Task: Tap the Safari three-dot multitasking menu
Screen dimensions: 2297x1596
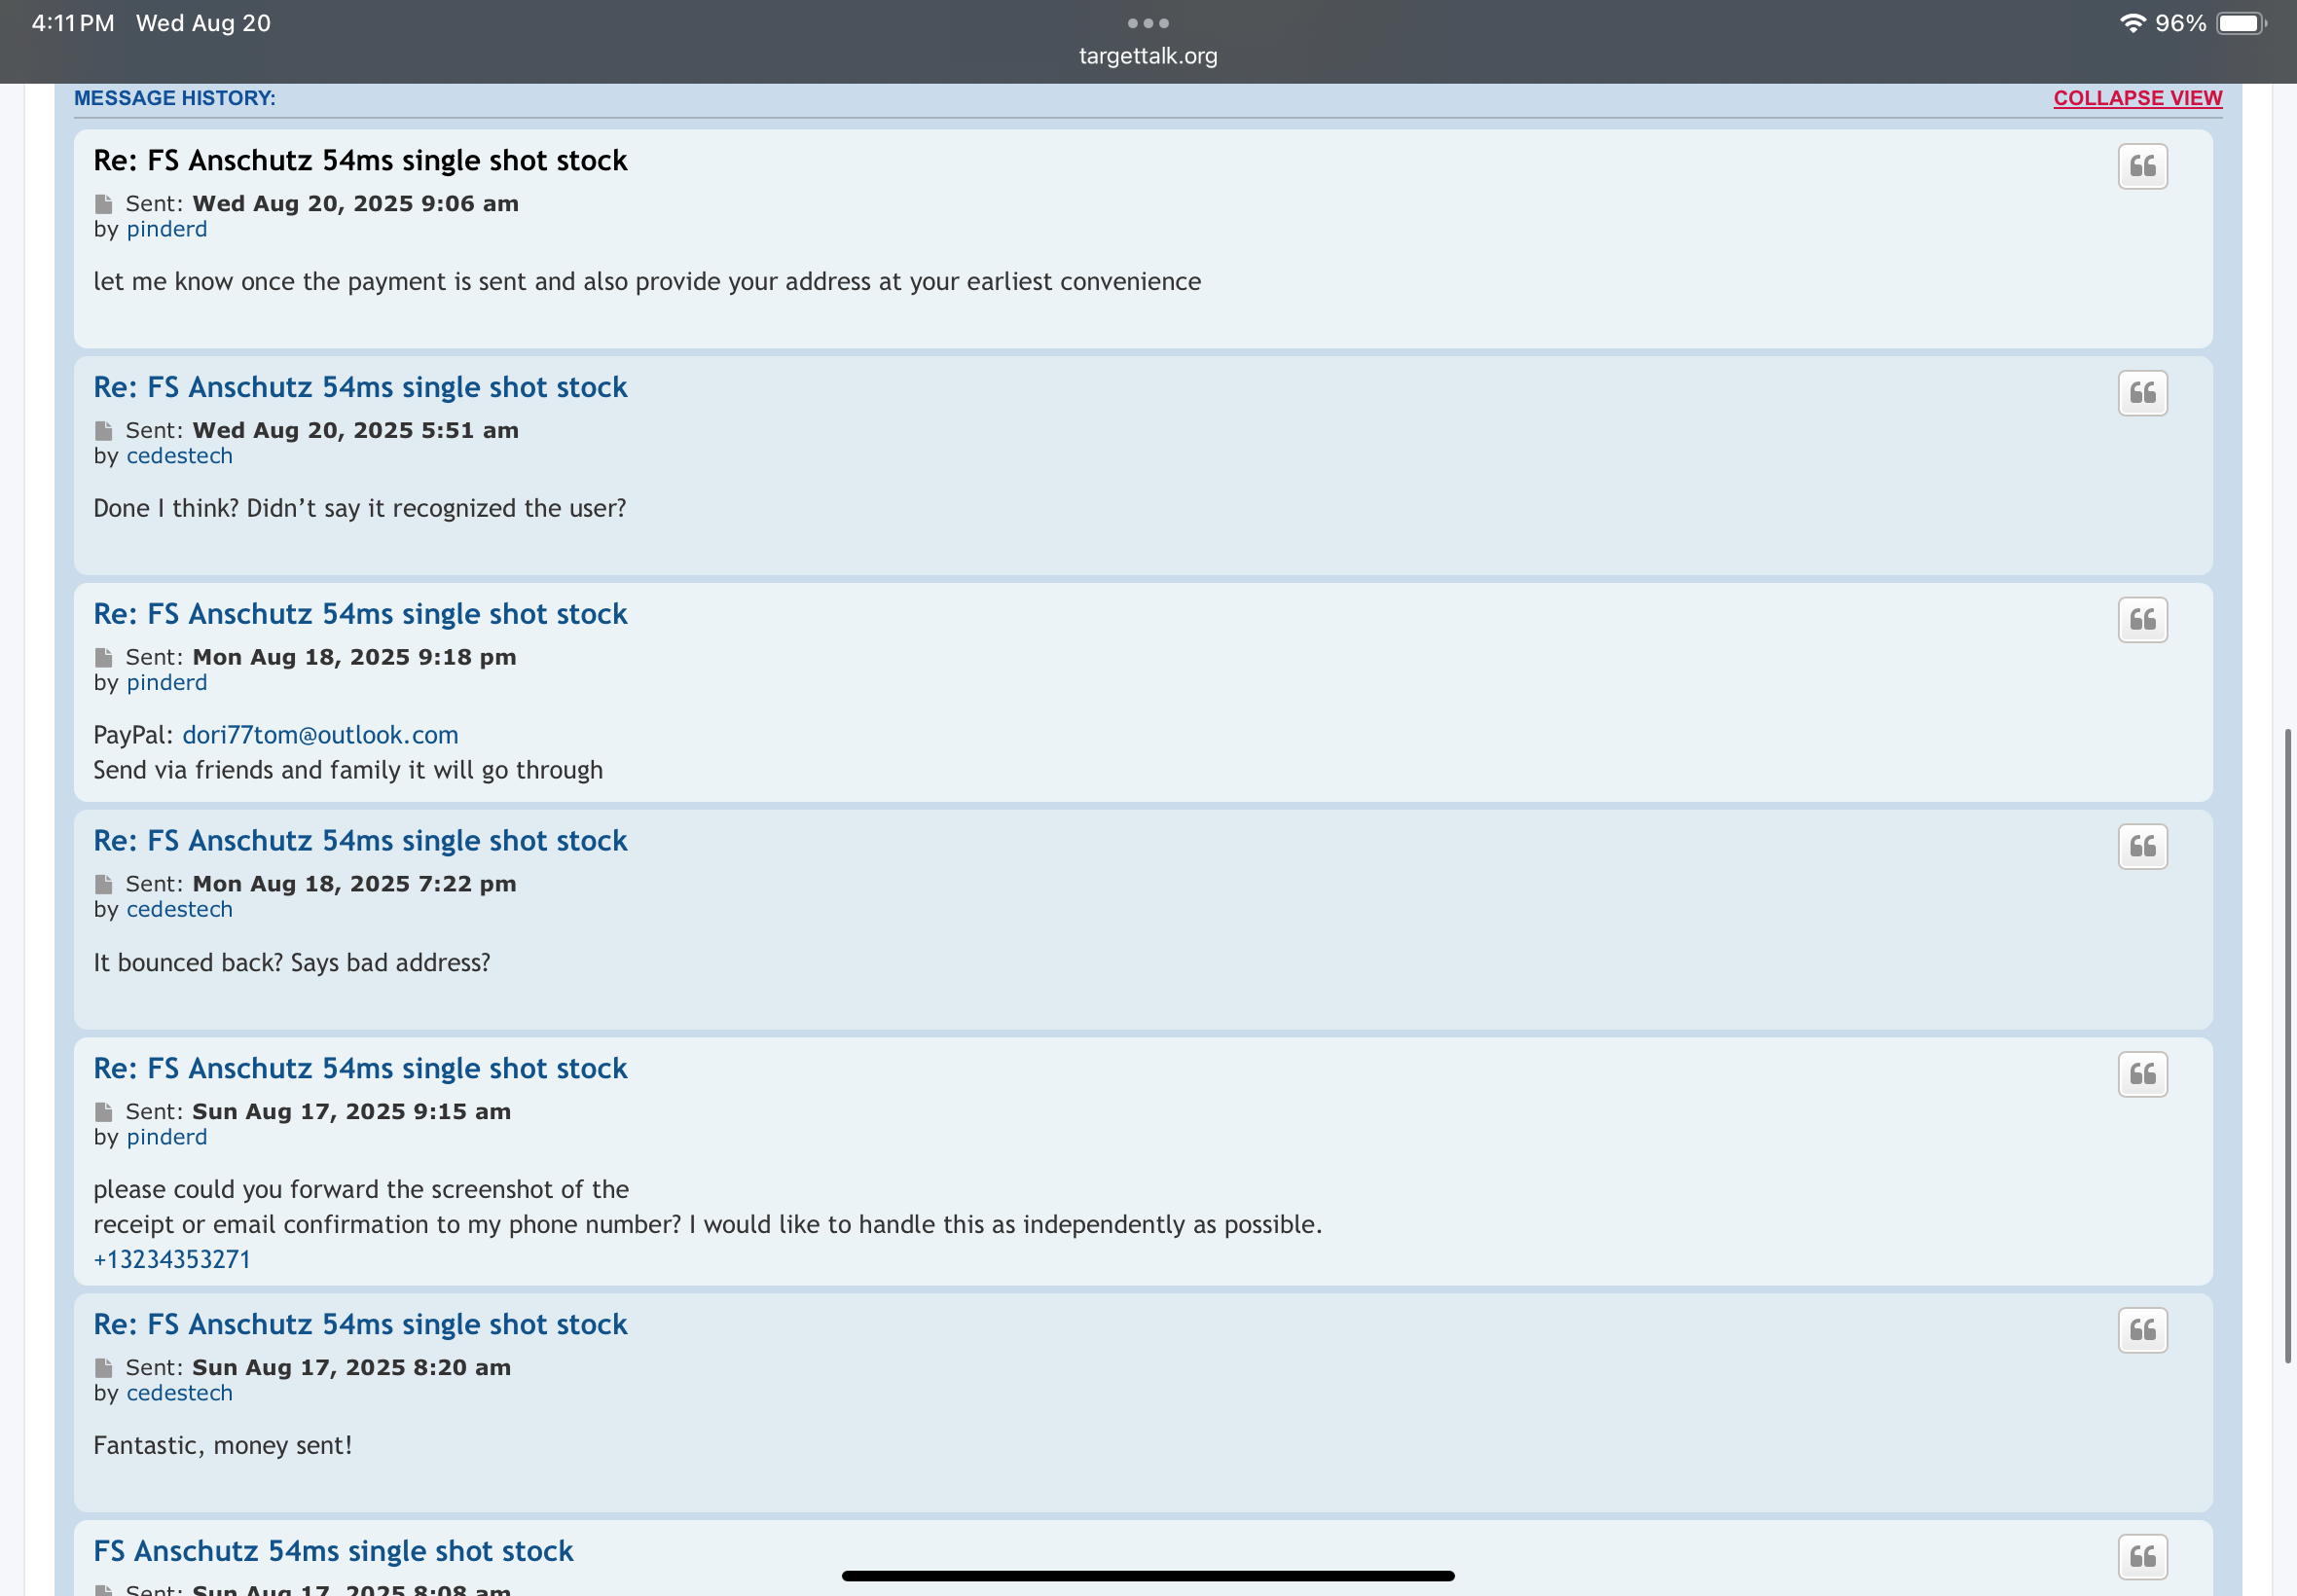Action: [1148, 23]
